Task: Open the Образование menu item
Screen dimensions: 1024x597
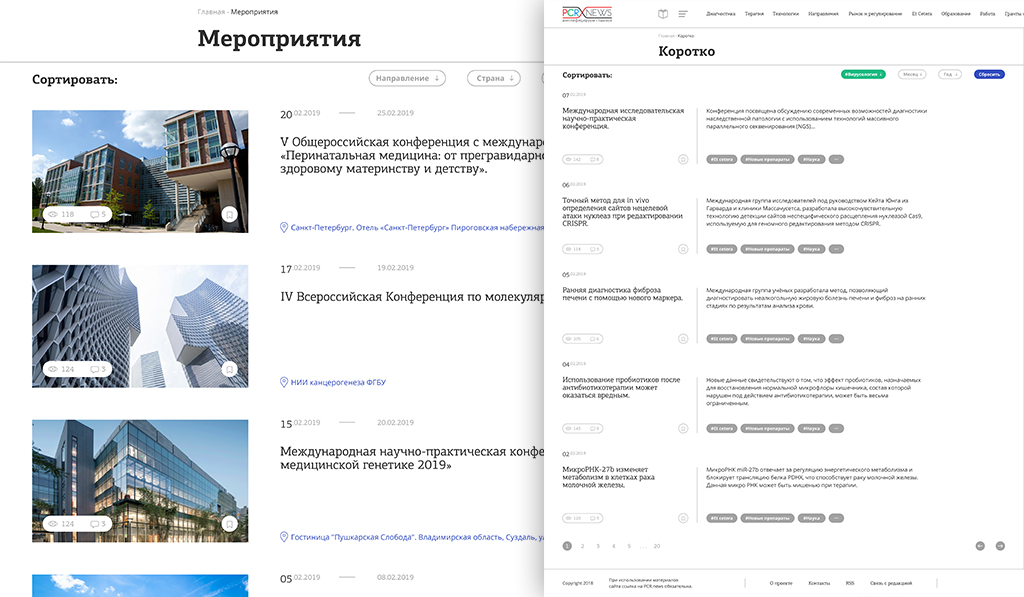Action: pos(955,14)
